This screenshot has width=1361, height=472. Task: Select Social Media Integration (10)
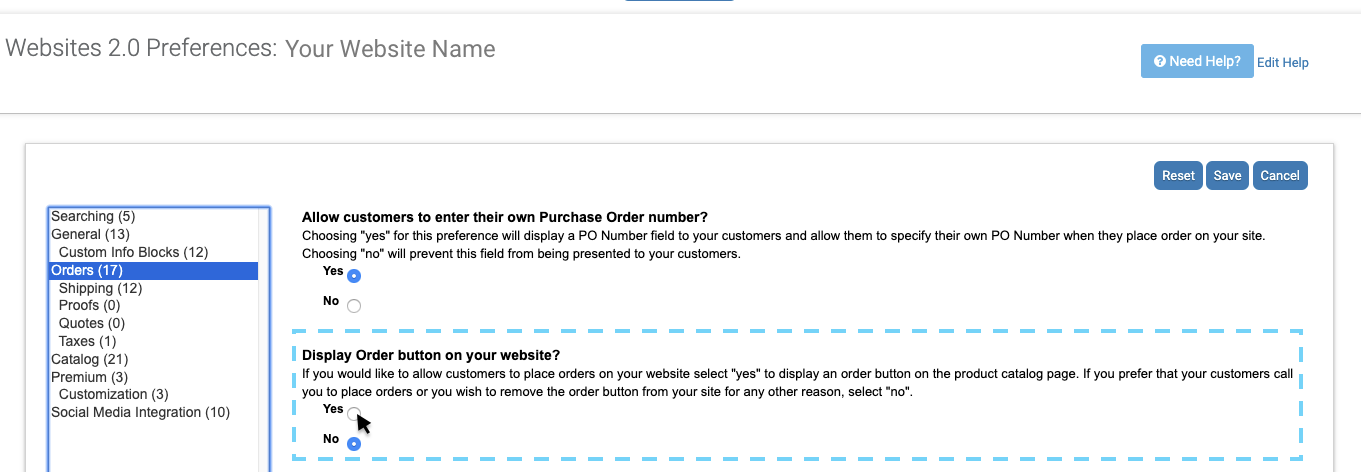click(141, 412)
